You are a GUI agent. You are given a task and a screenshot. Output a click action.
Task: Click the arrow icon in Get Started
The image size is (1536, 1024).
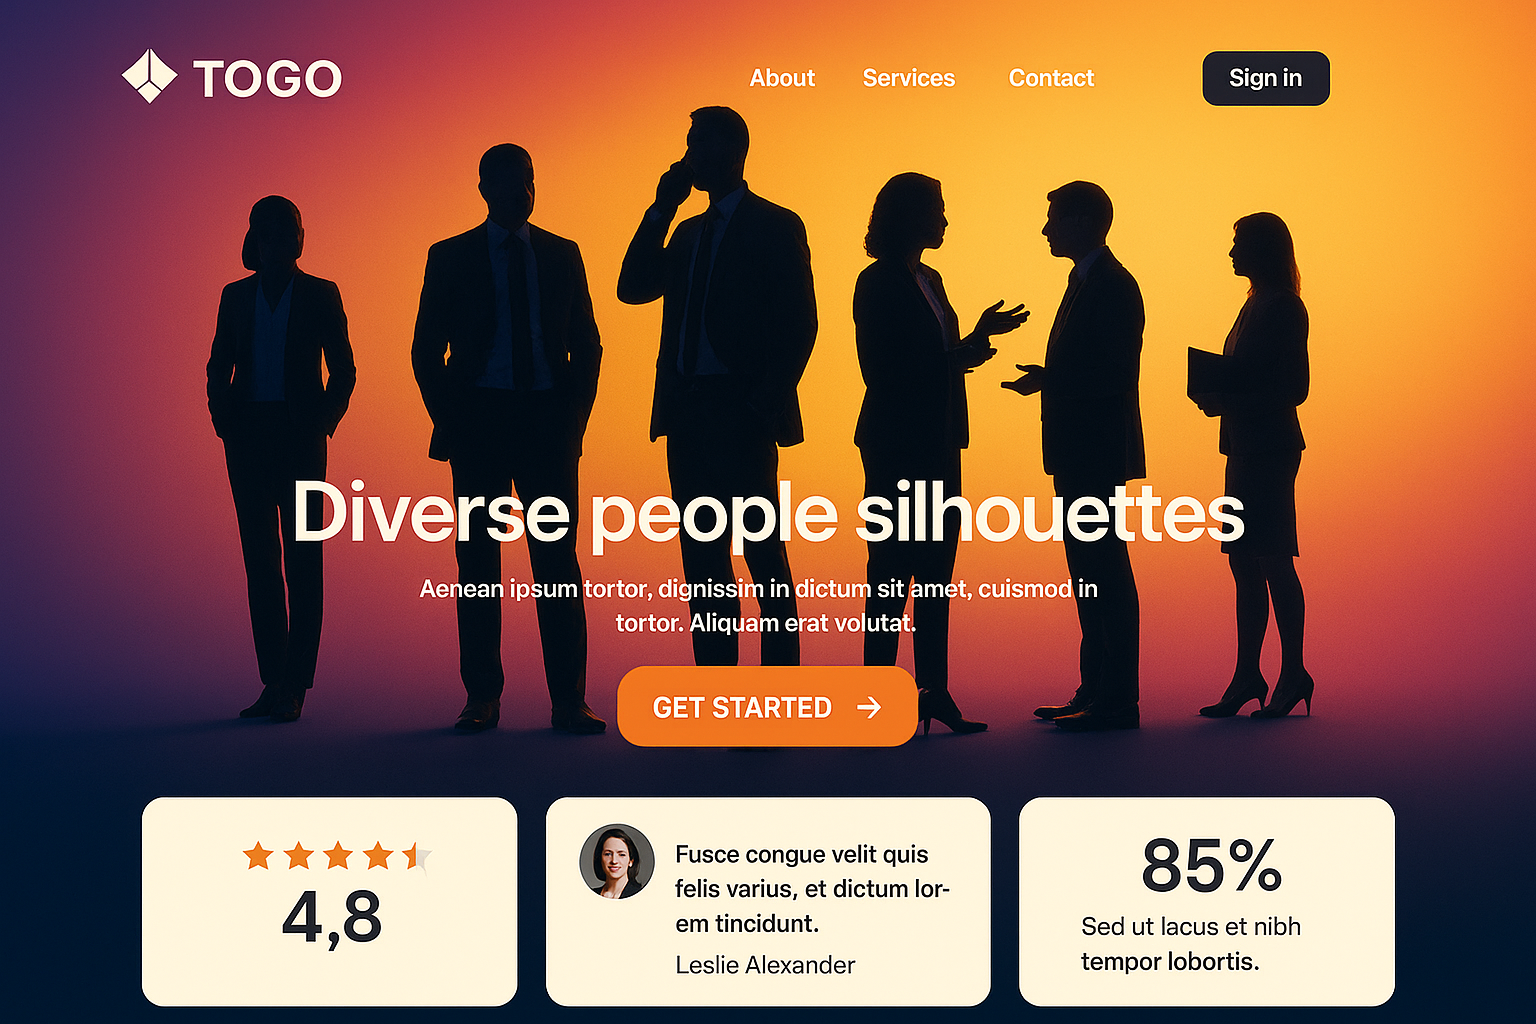pyautogui.click(x=869, y=708)
